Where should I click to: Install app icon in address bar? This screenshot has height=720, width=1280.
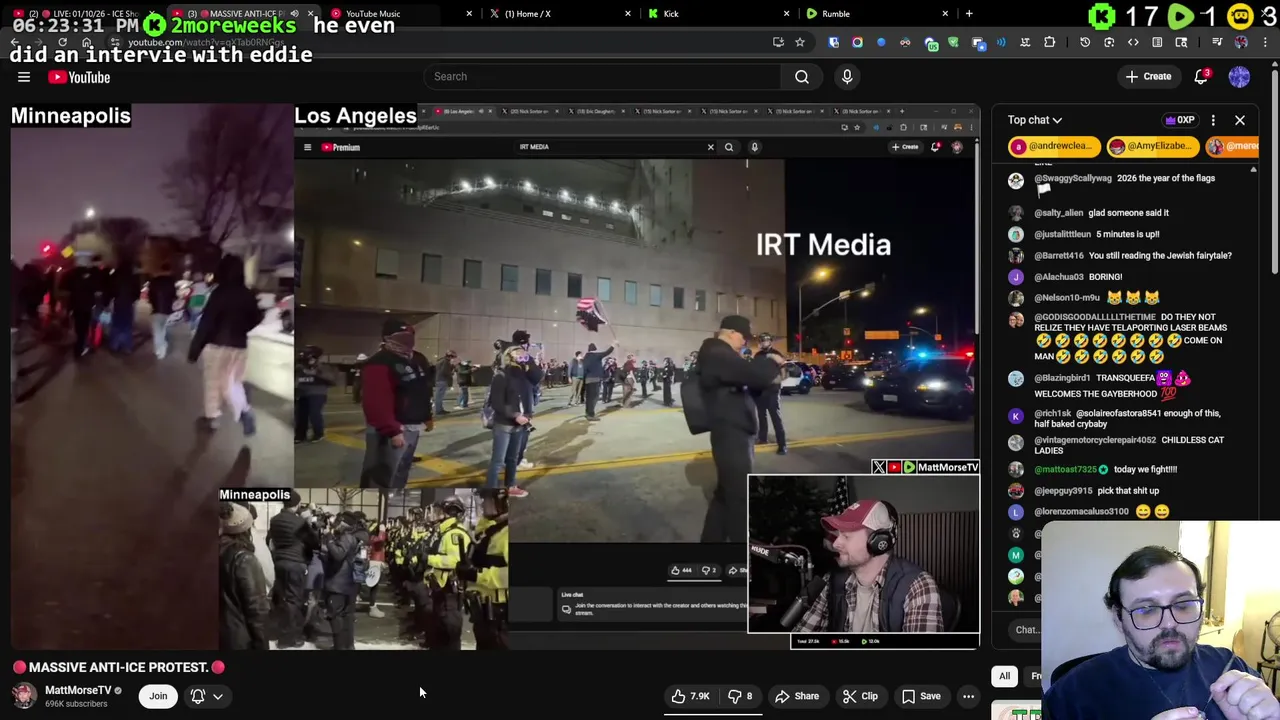point(777,42)
